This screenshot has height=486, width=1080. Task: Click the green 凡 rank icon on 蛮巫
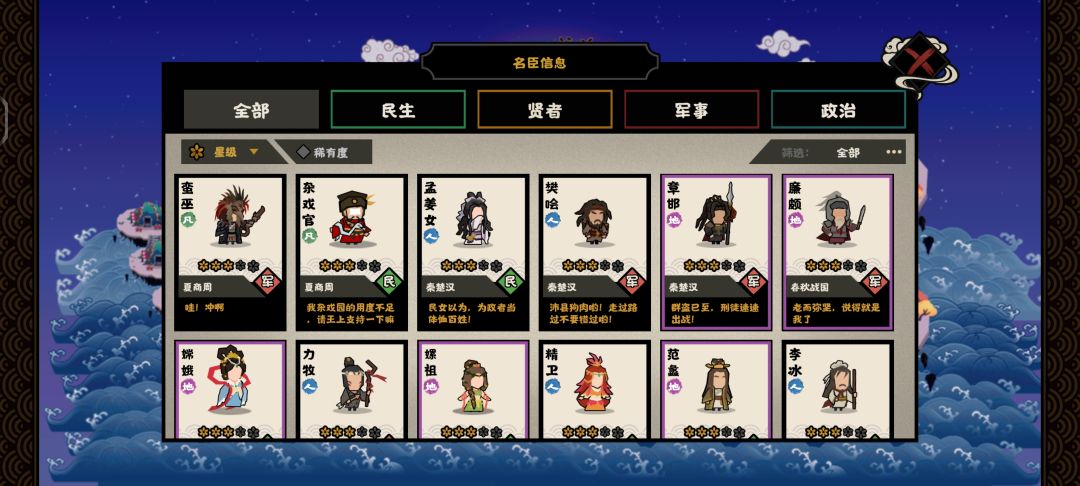click(188, 220)
